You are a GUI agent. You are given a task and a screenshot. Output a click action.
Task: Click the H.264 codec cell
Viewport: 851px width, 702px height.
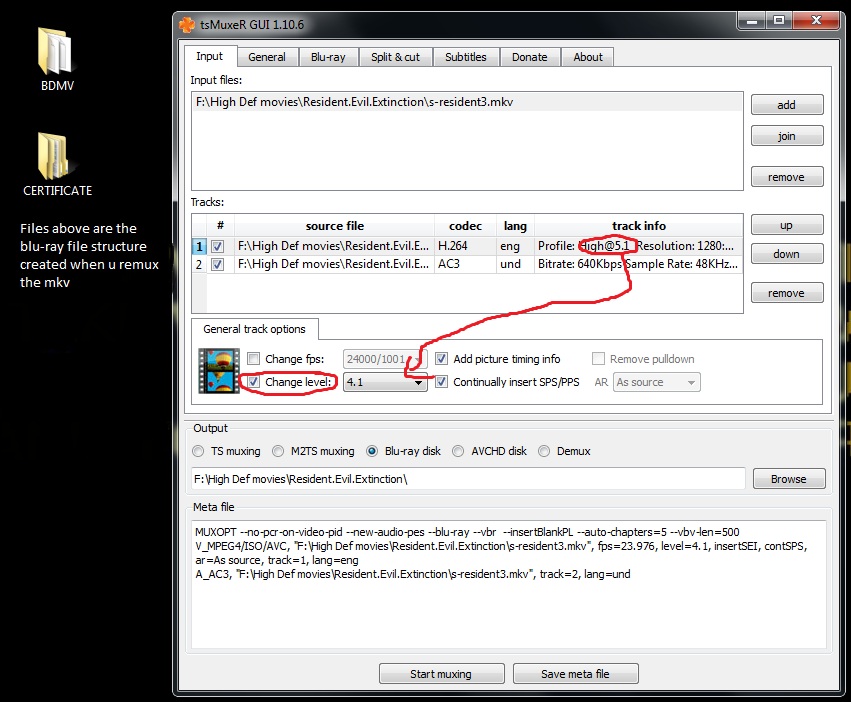(465, 246)
